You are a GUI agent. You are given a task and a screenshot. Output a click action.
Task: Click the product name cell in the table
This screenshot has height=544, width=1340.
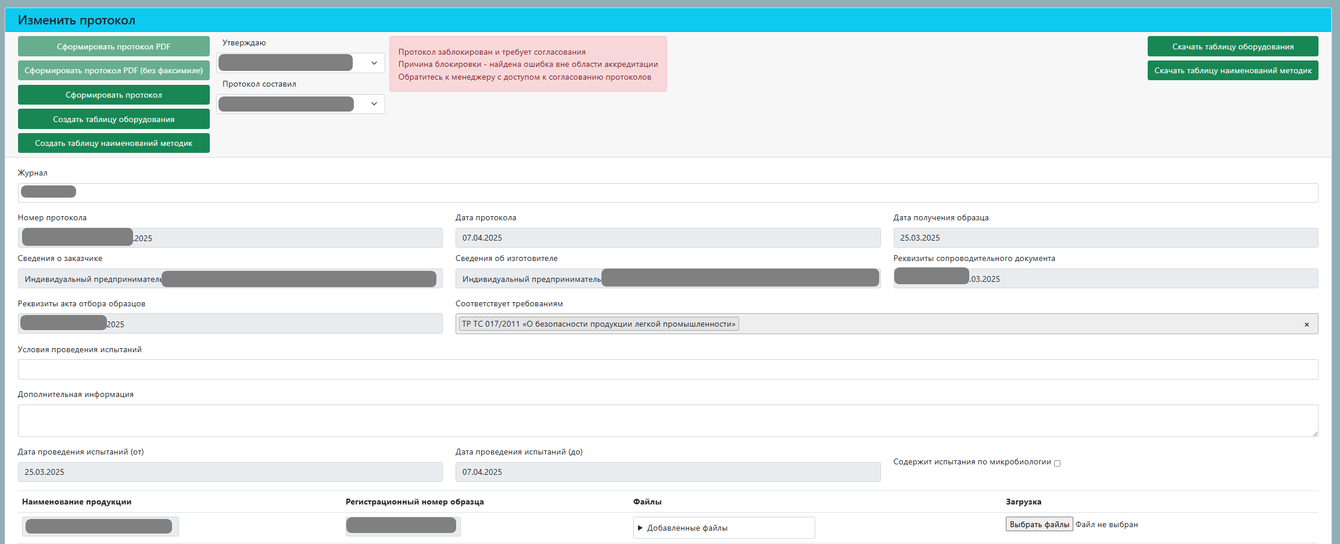click(x=100, y=527)
